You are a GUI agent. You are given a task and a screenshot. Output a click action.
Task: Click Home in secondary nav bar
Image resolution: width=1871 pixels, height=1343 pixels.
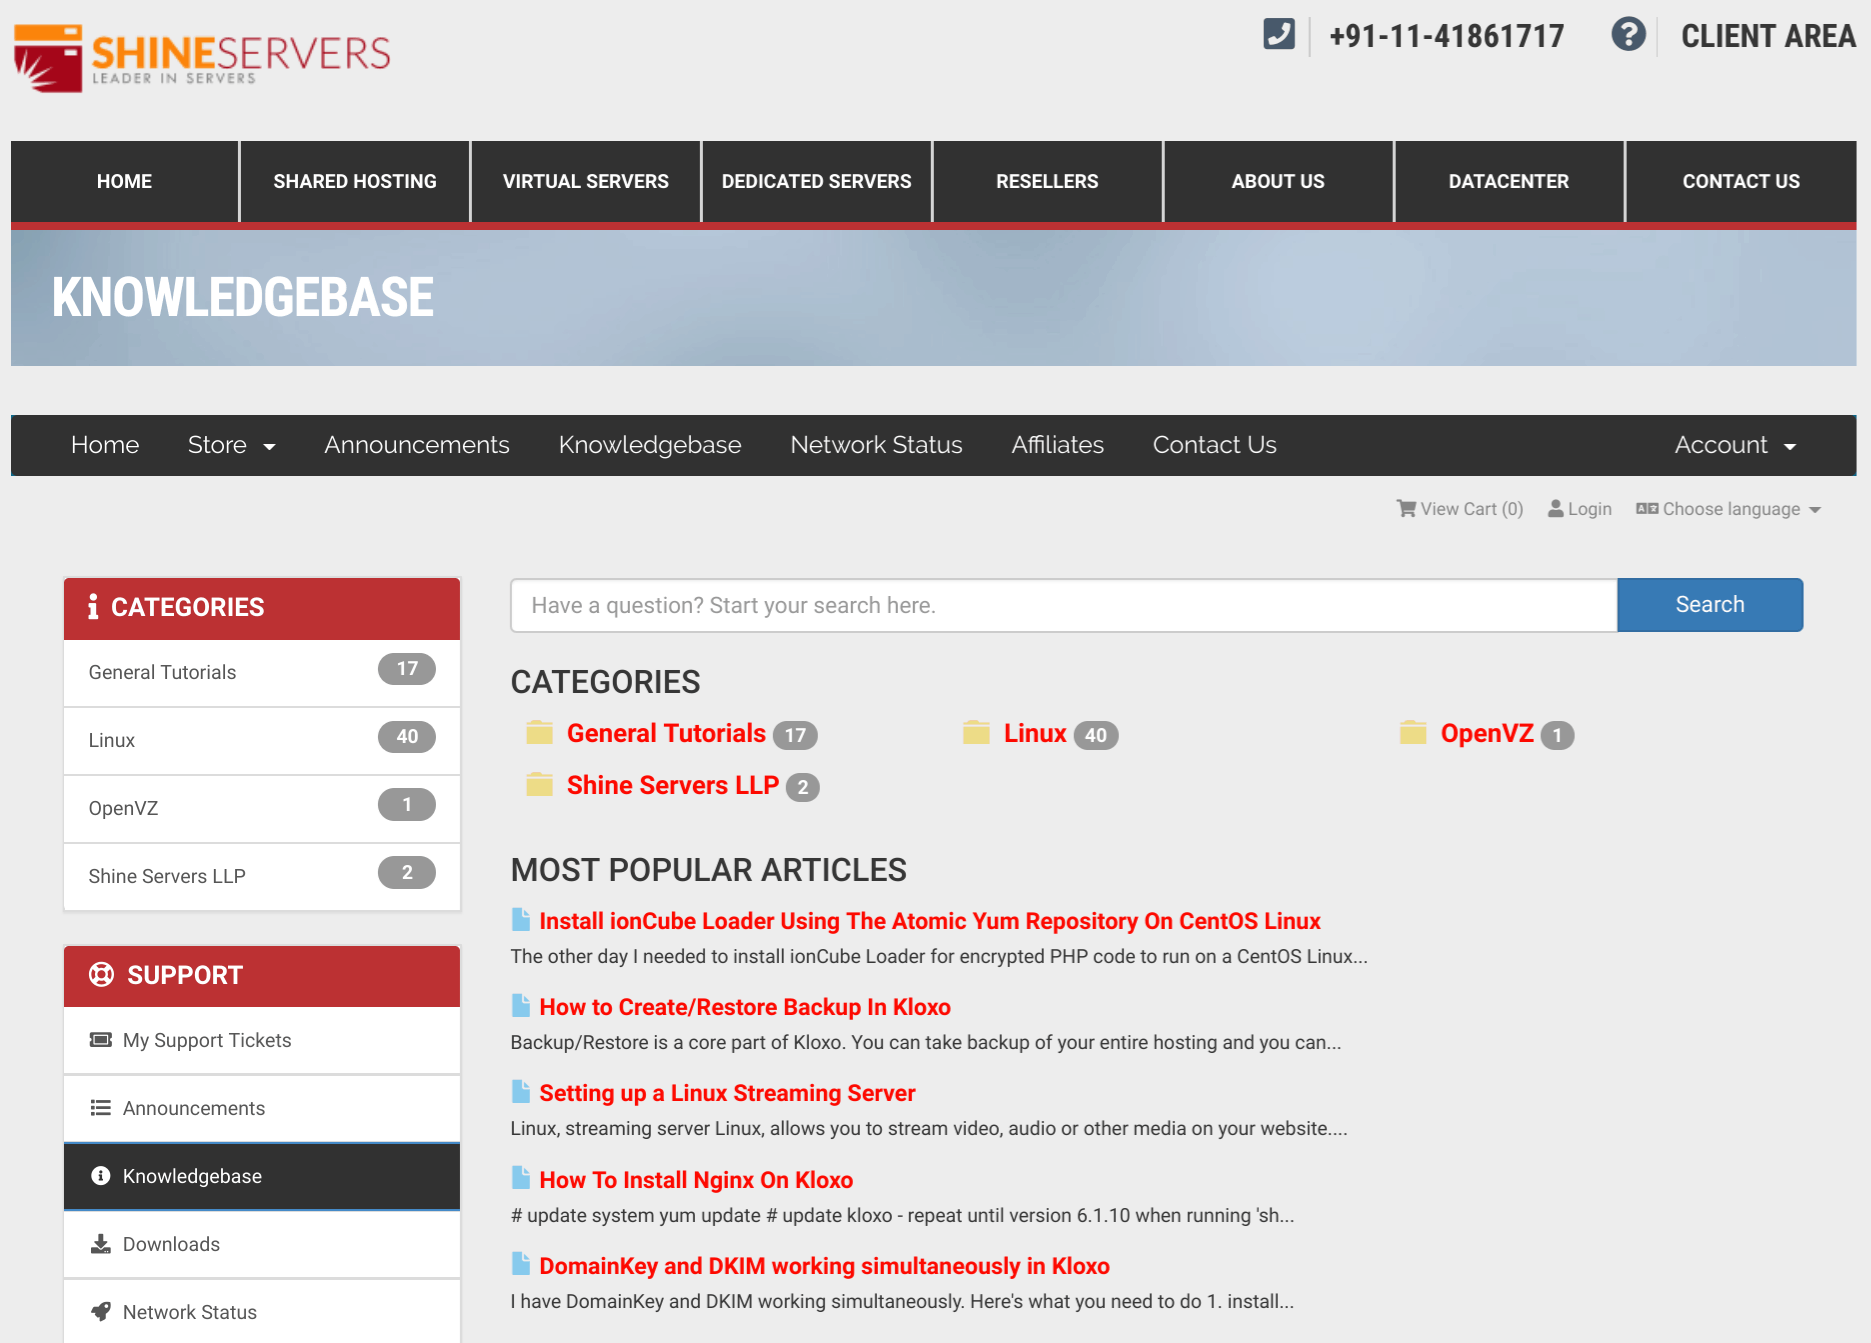tap(105, 445)
